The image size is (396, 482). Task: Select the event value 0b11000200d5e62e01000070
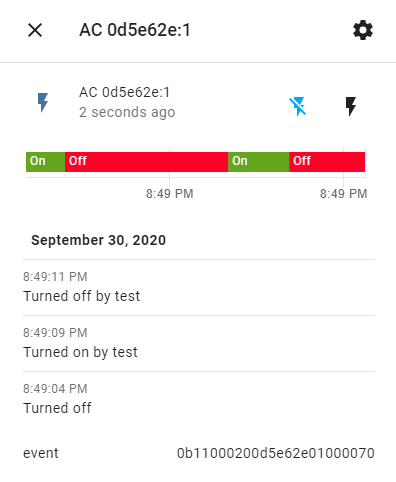click(276, 453)
